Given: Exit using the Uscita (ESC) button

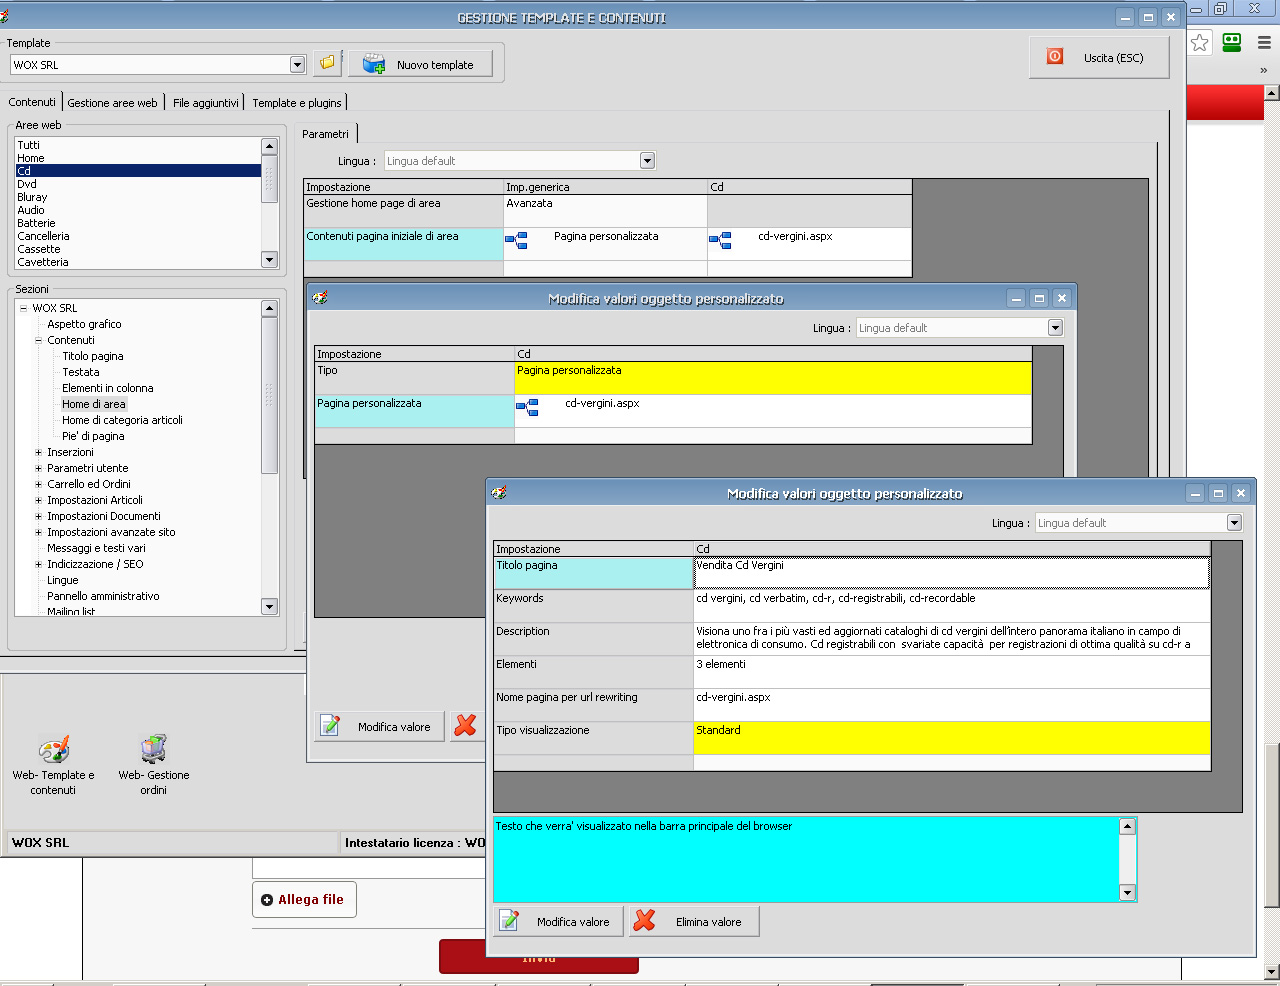Looking at the screenshot, I should 1100,58.
